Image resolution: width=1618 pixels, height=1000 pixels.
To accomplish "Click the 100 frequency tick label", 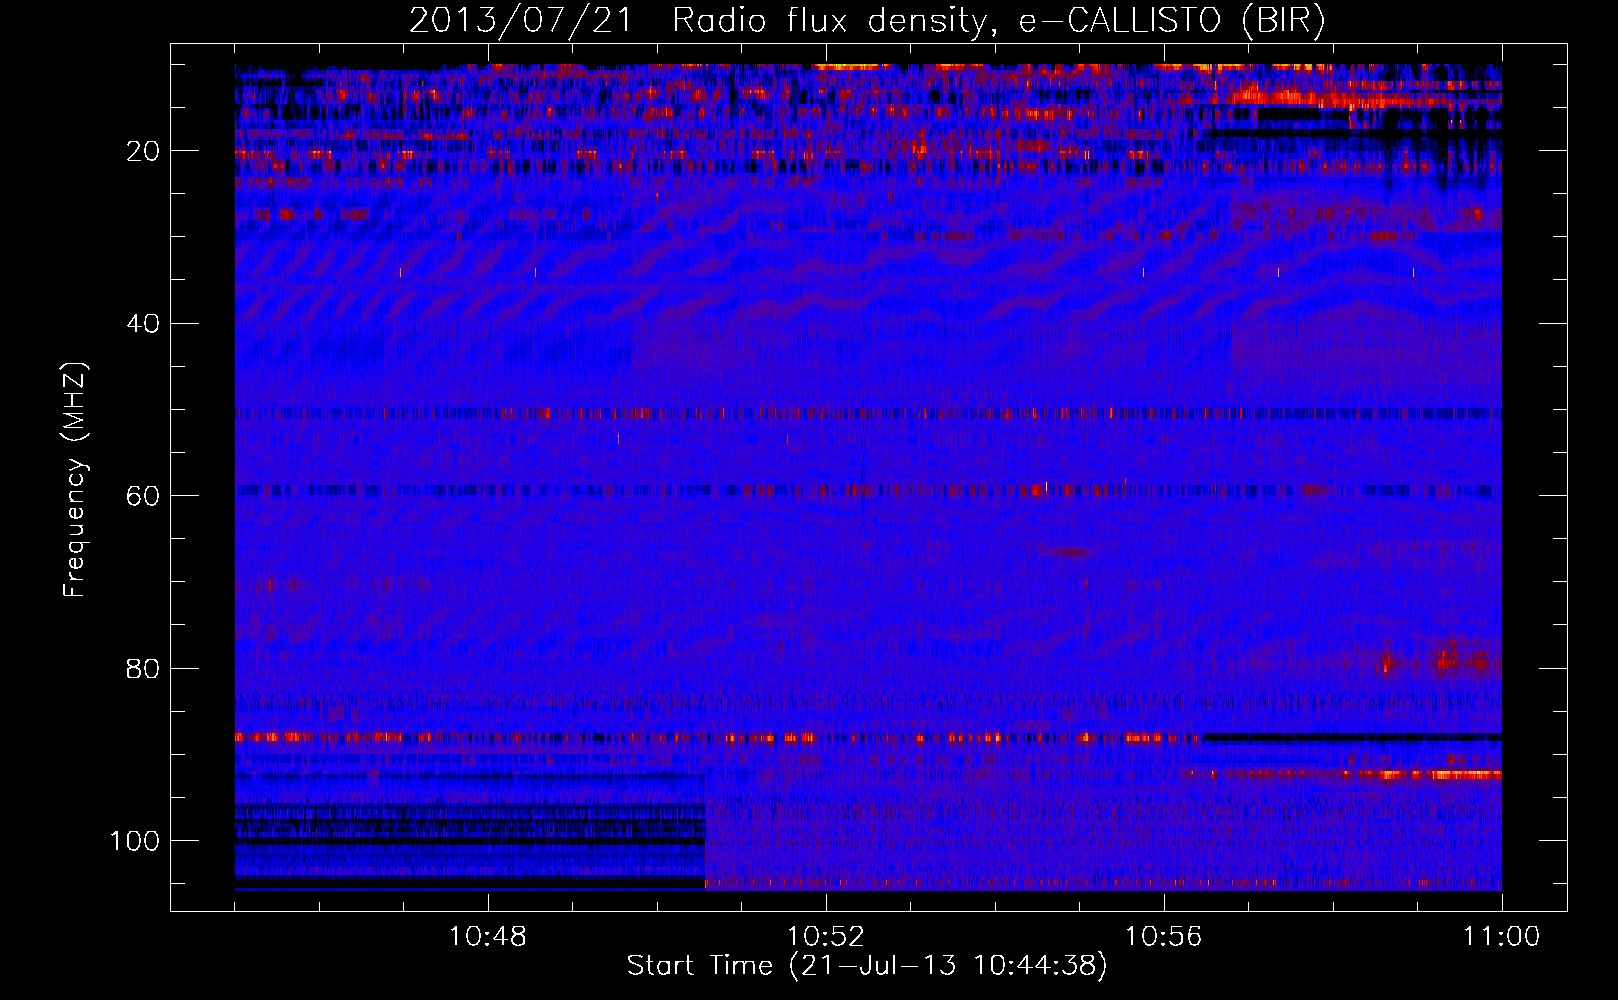I will pos(135,841).
